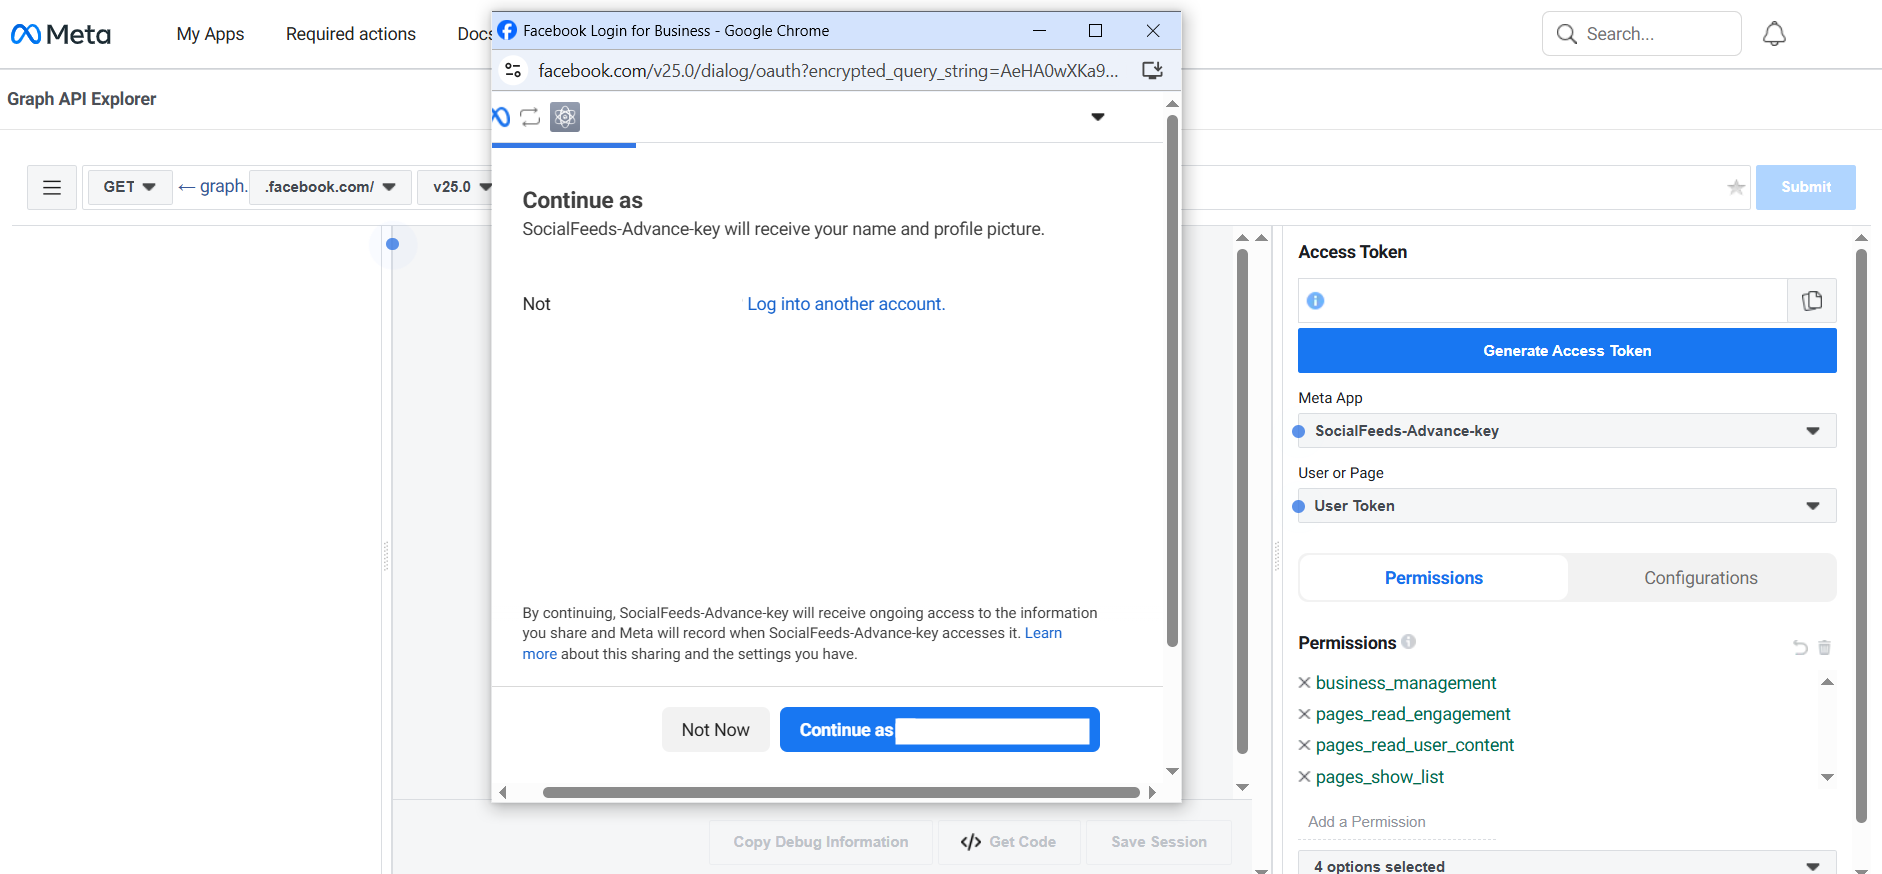The image size is (1882, 874).
Task: Open the GET method dropdown
Action: tap(130, 187)
